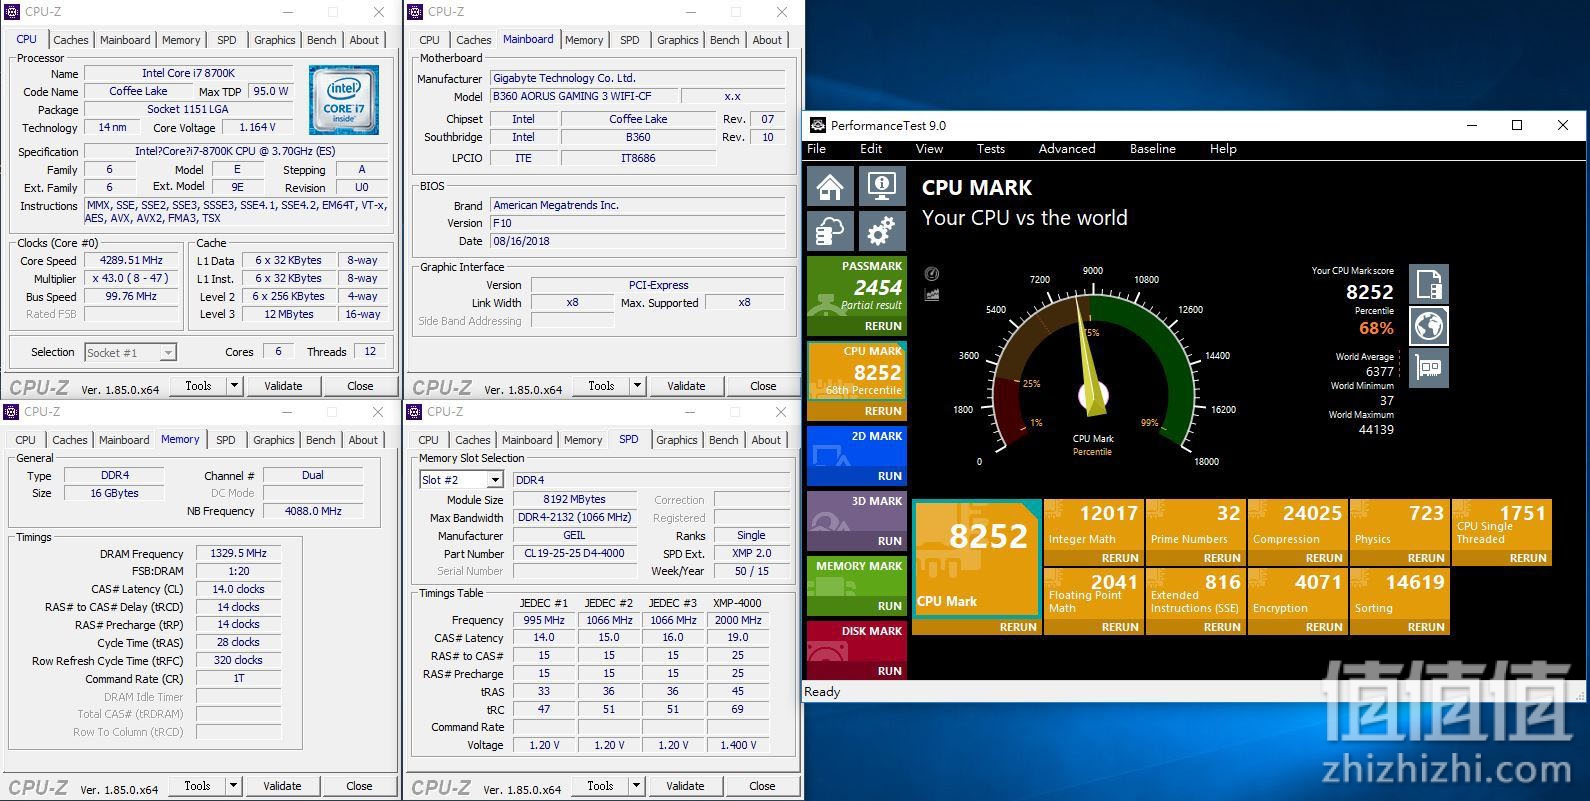Switch to SPD tab in the Processor CPU-Z window
The width and height of the screenshot is (1590, 801).
(x=227, y=40)
